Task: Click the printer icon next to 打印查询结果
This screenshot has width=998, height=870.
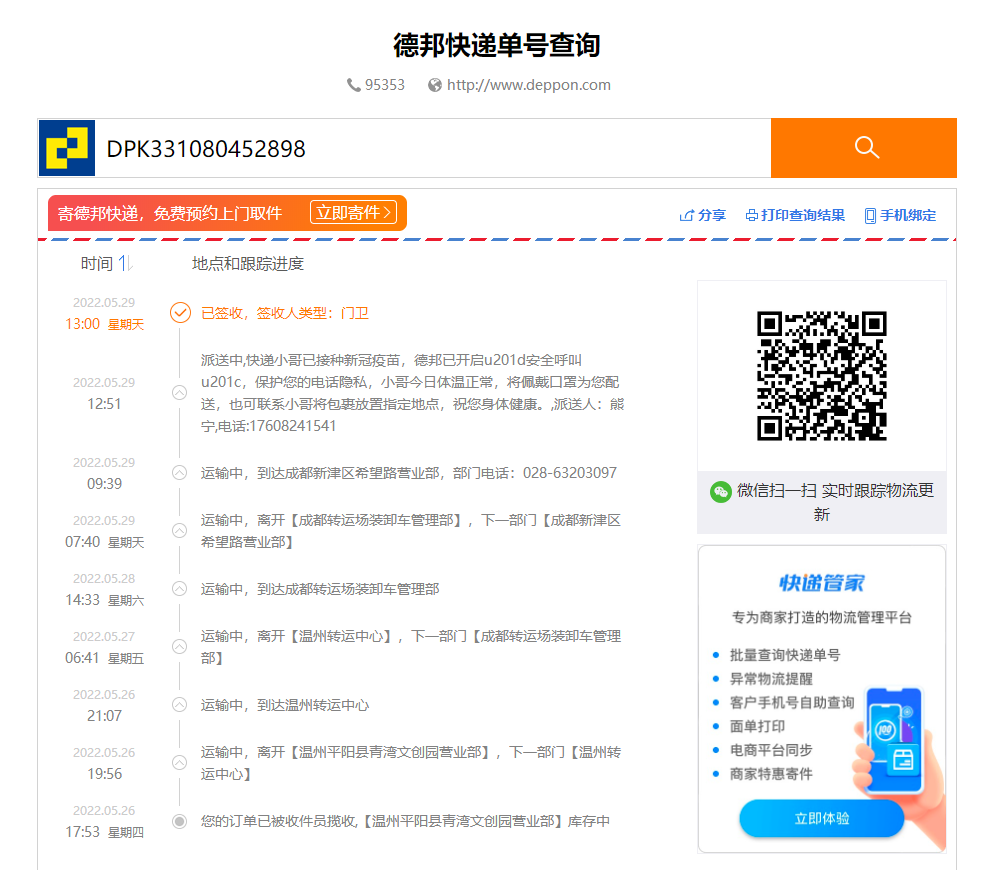Action: [752, 216]
